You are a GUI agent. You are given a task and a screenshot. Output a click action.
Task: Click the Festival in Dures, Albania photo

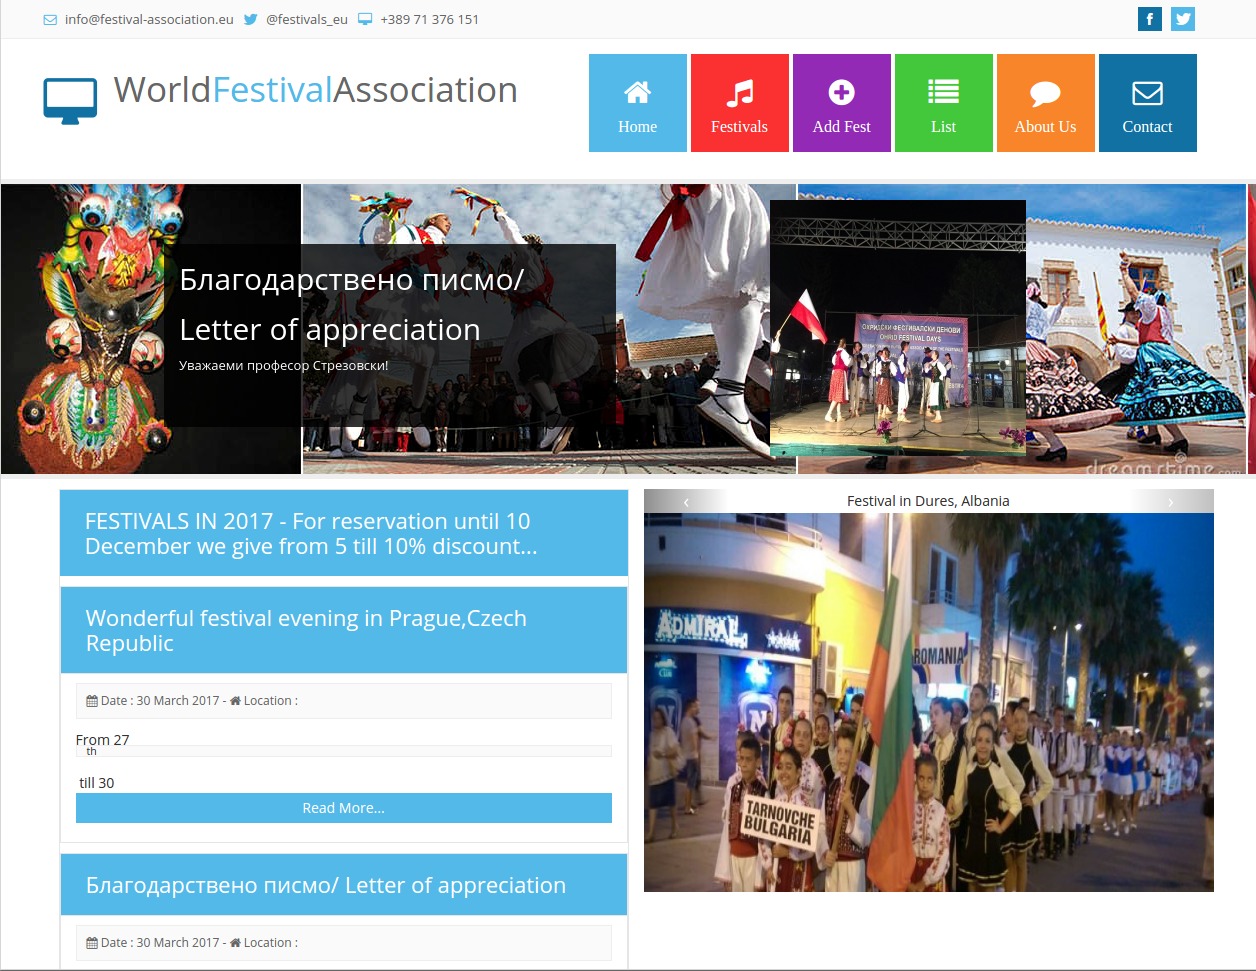[928, 700]
